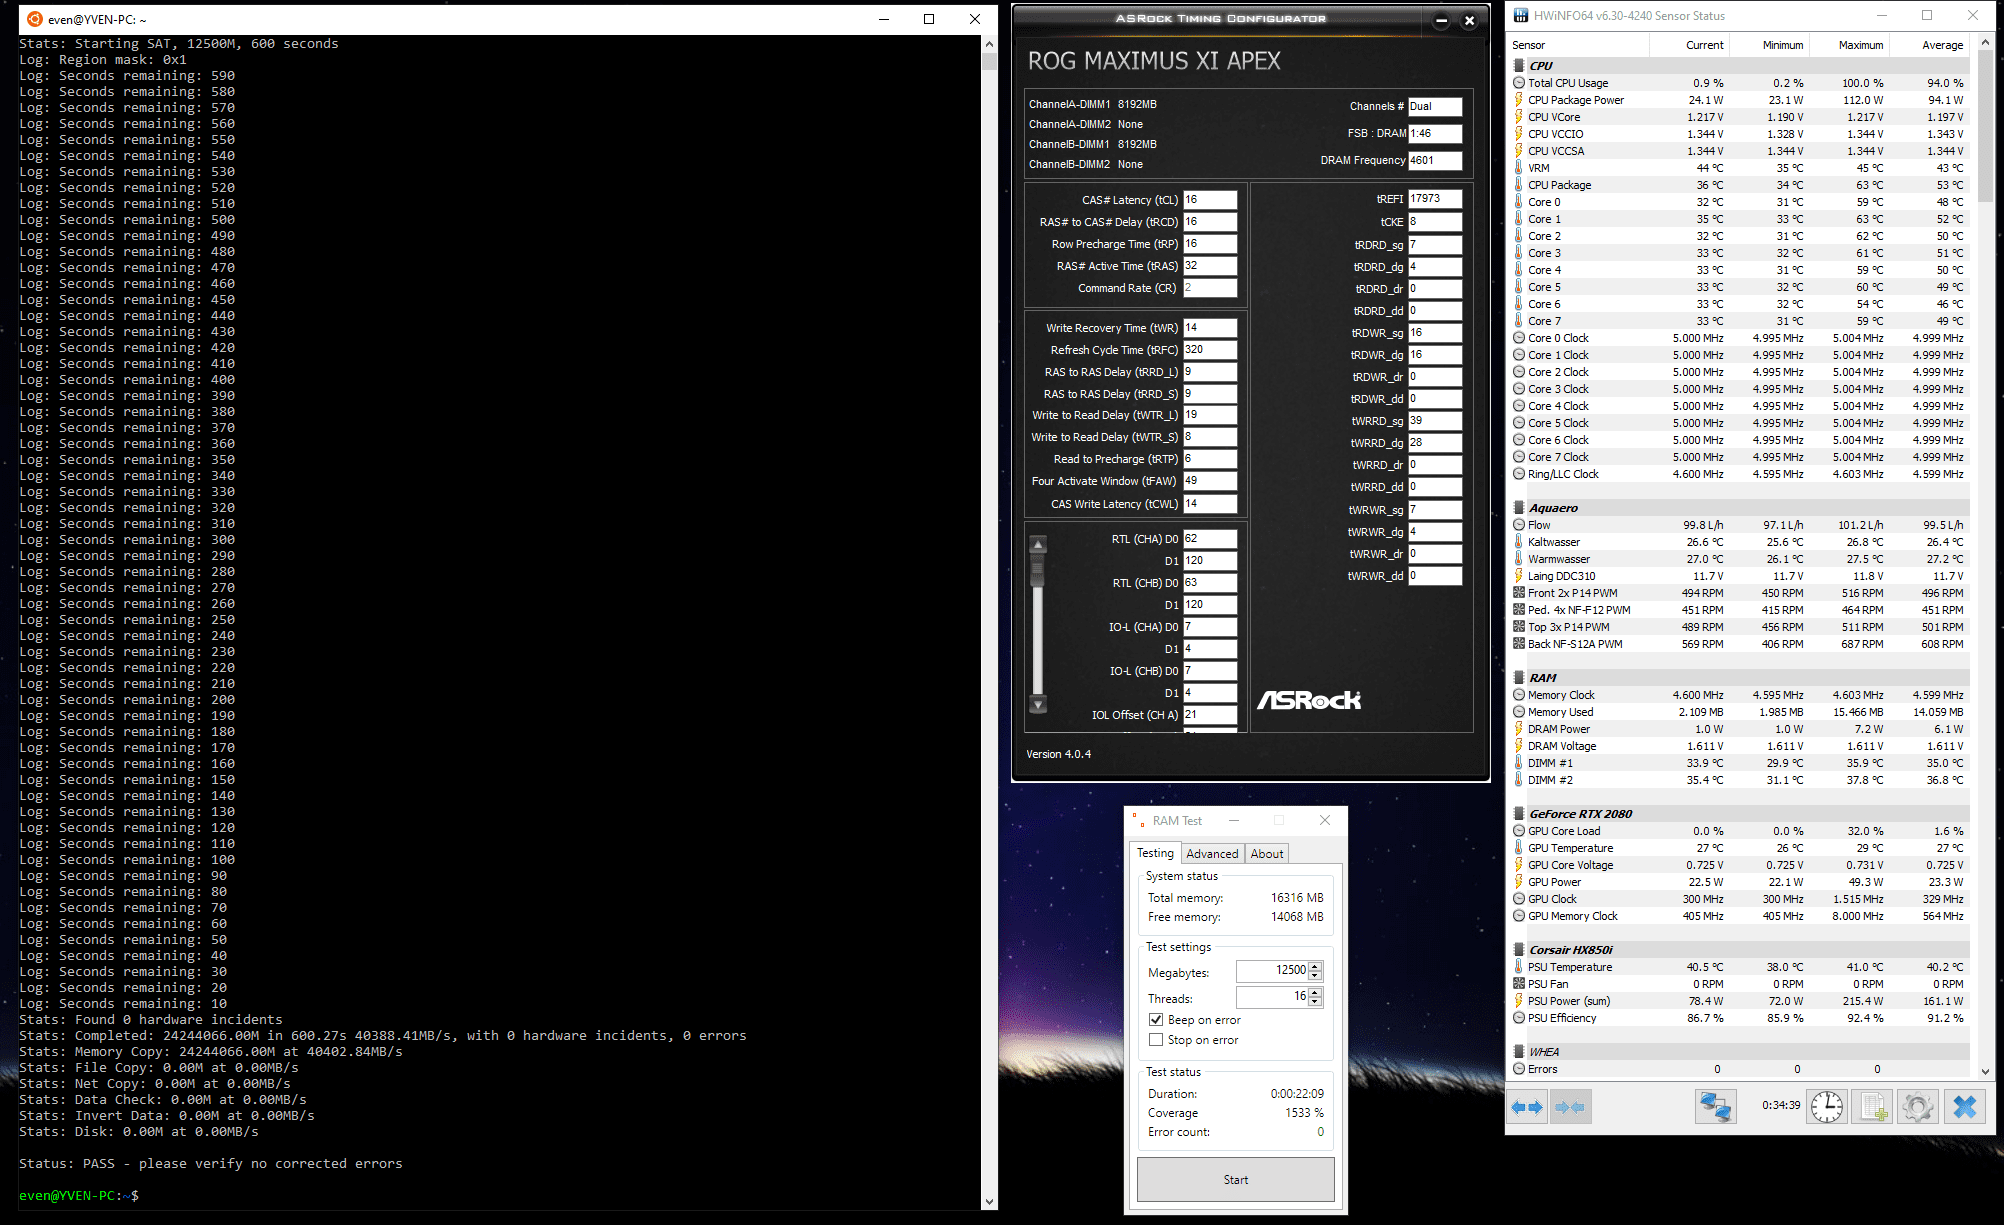The width and height of the screenshot is (2004, 1225).
Task: Click the voltage icon beside CPU VCore
Action: pyautogui.click(x=1519, y=117)
